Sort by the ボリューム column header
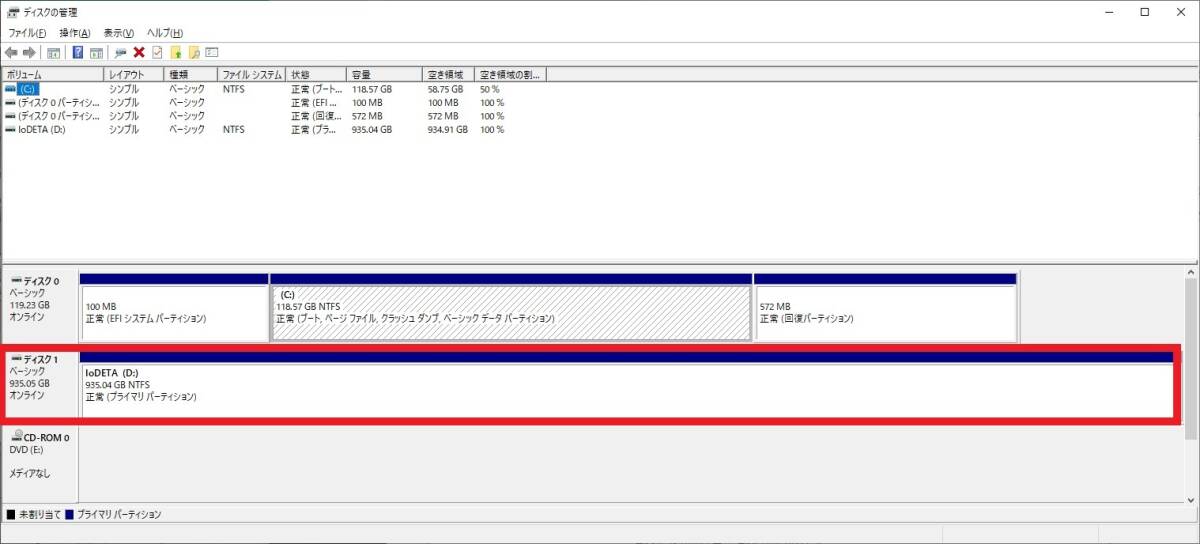The height and width of the screenshot is (544, 1200). point(53,75)
